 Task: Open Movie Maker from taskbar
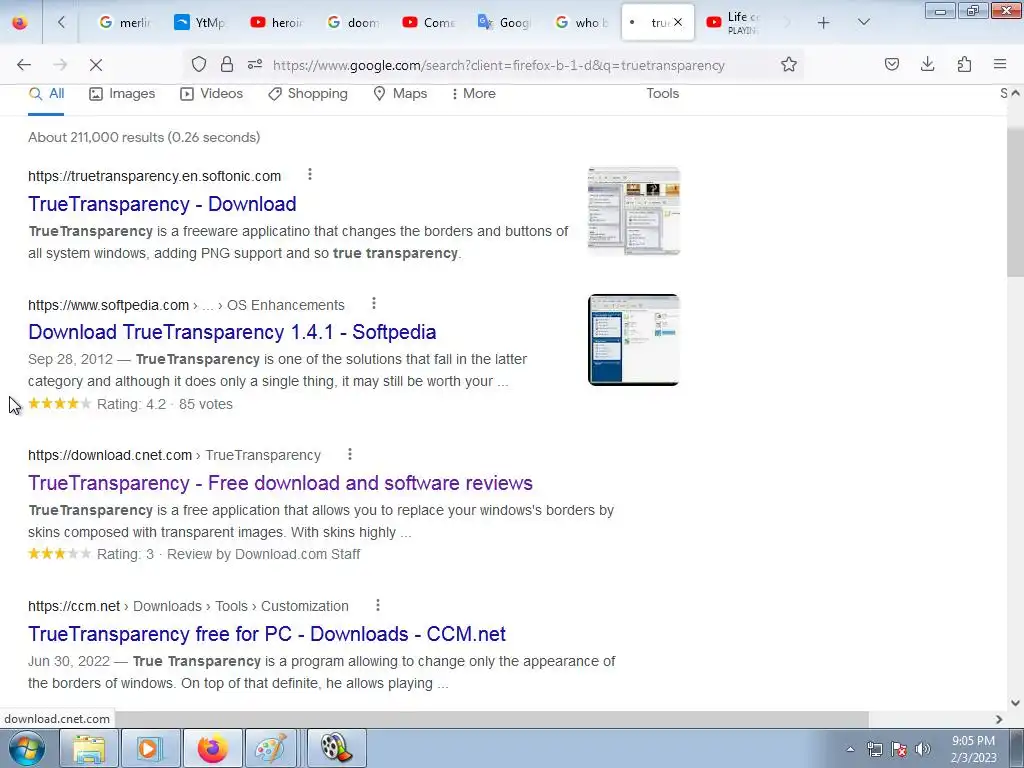pos(337,748)
